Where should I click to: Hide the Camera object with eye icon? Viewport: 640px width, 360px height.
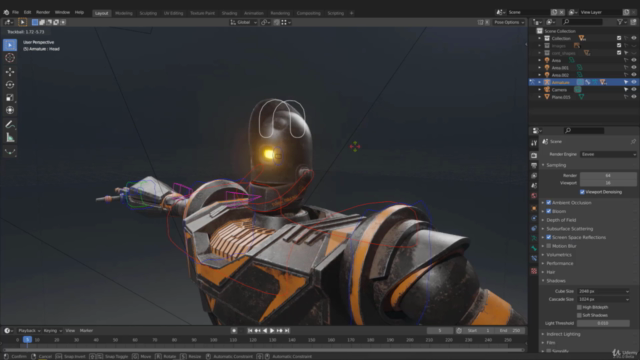coord(633,89)
